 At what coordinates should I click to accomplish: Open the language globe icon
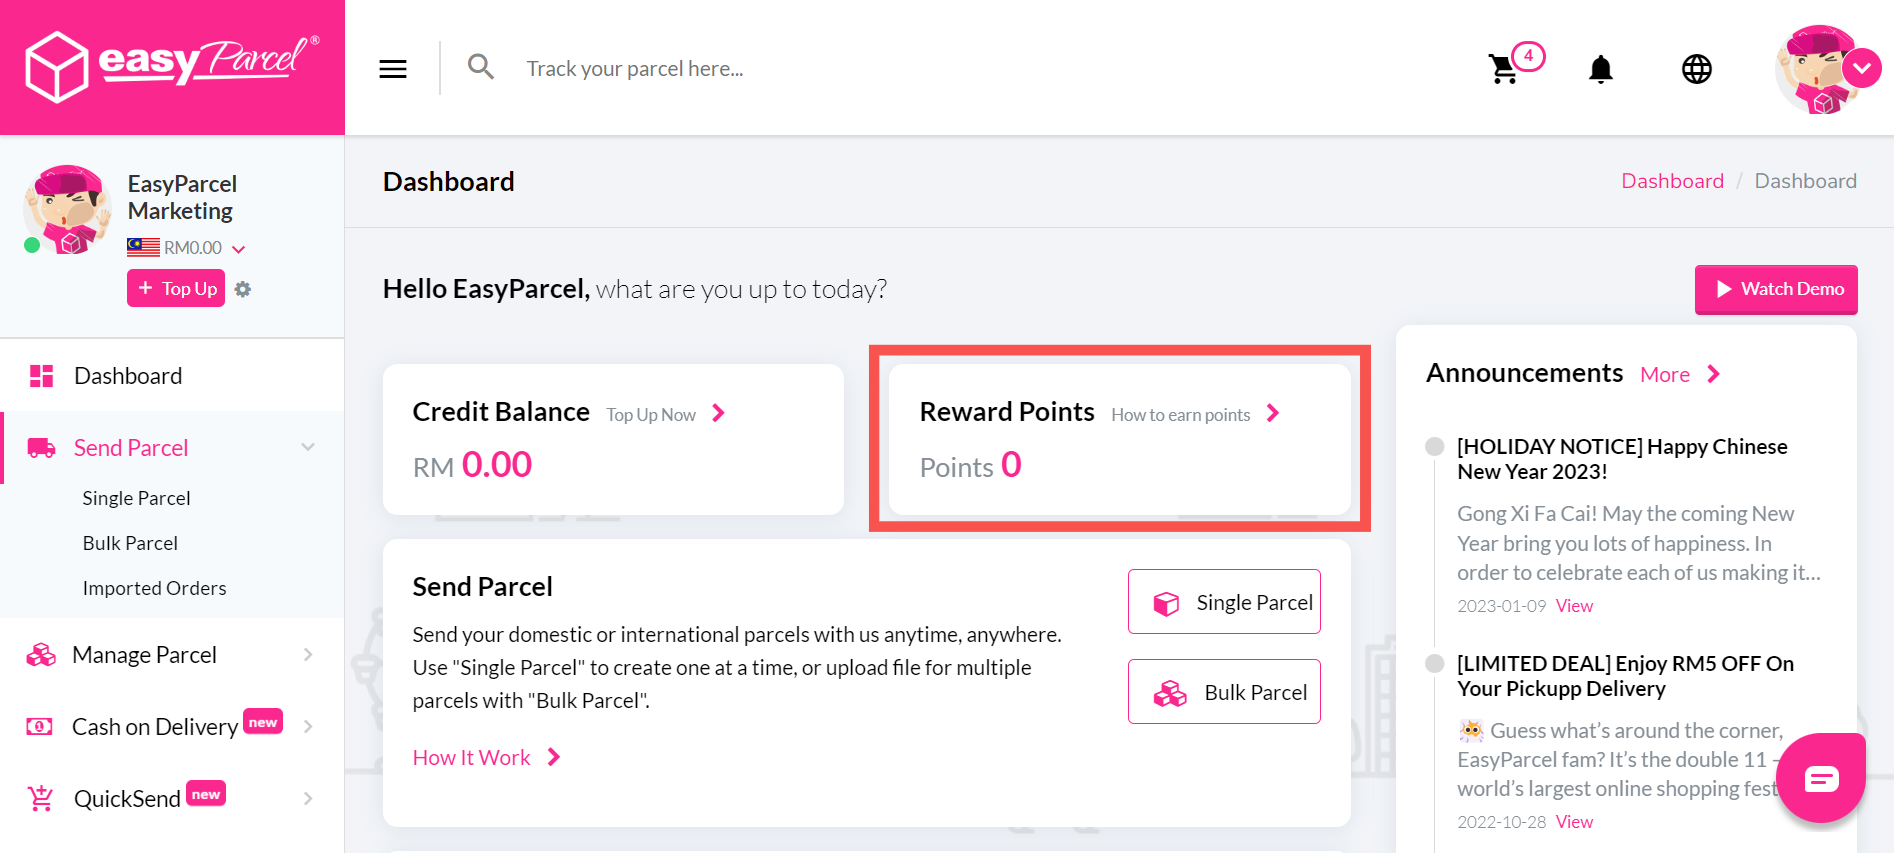(x=1696, y=69)
